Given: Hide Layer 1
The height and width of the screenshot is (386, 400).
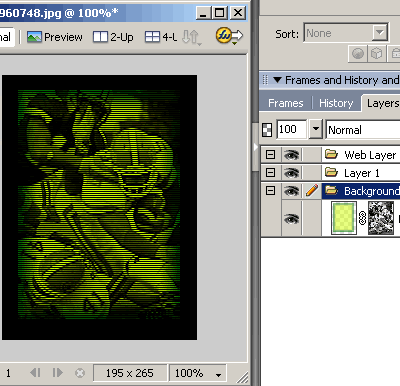Looking at the screenshot, I should pyautogui.click(x=291, y=173).
